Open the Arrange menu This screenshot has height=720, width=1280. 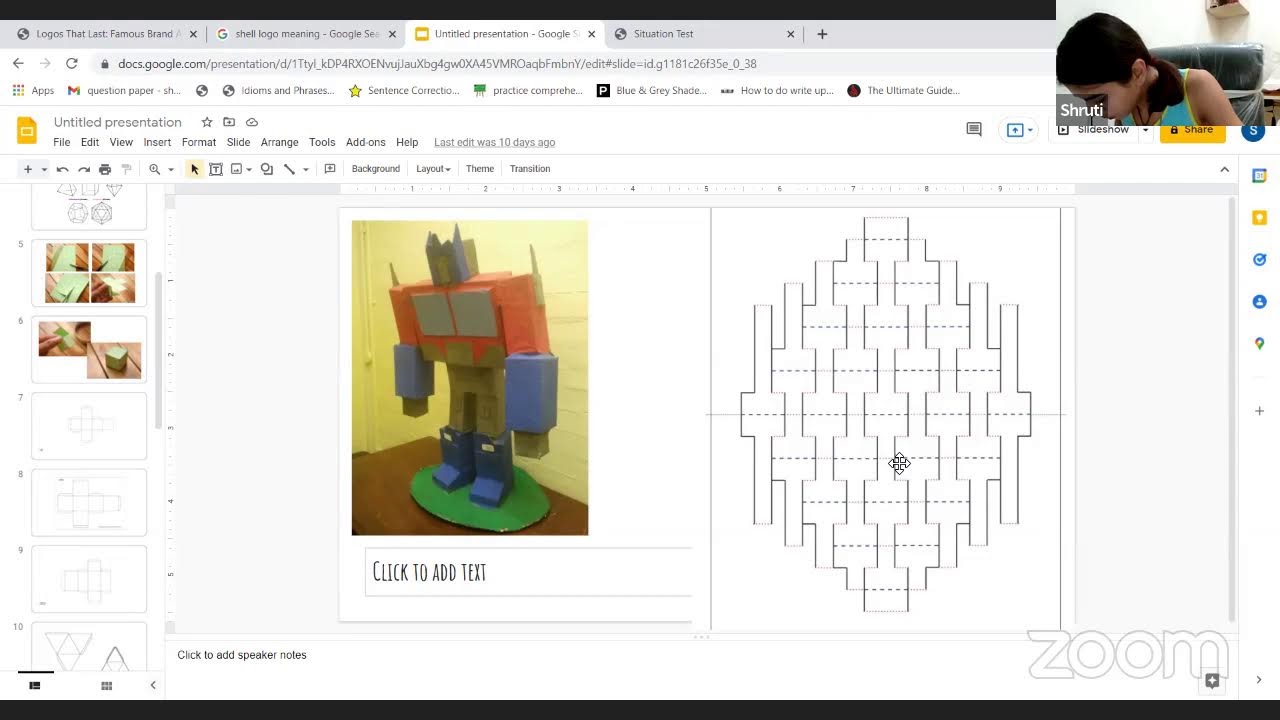click(280, 142)
